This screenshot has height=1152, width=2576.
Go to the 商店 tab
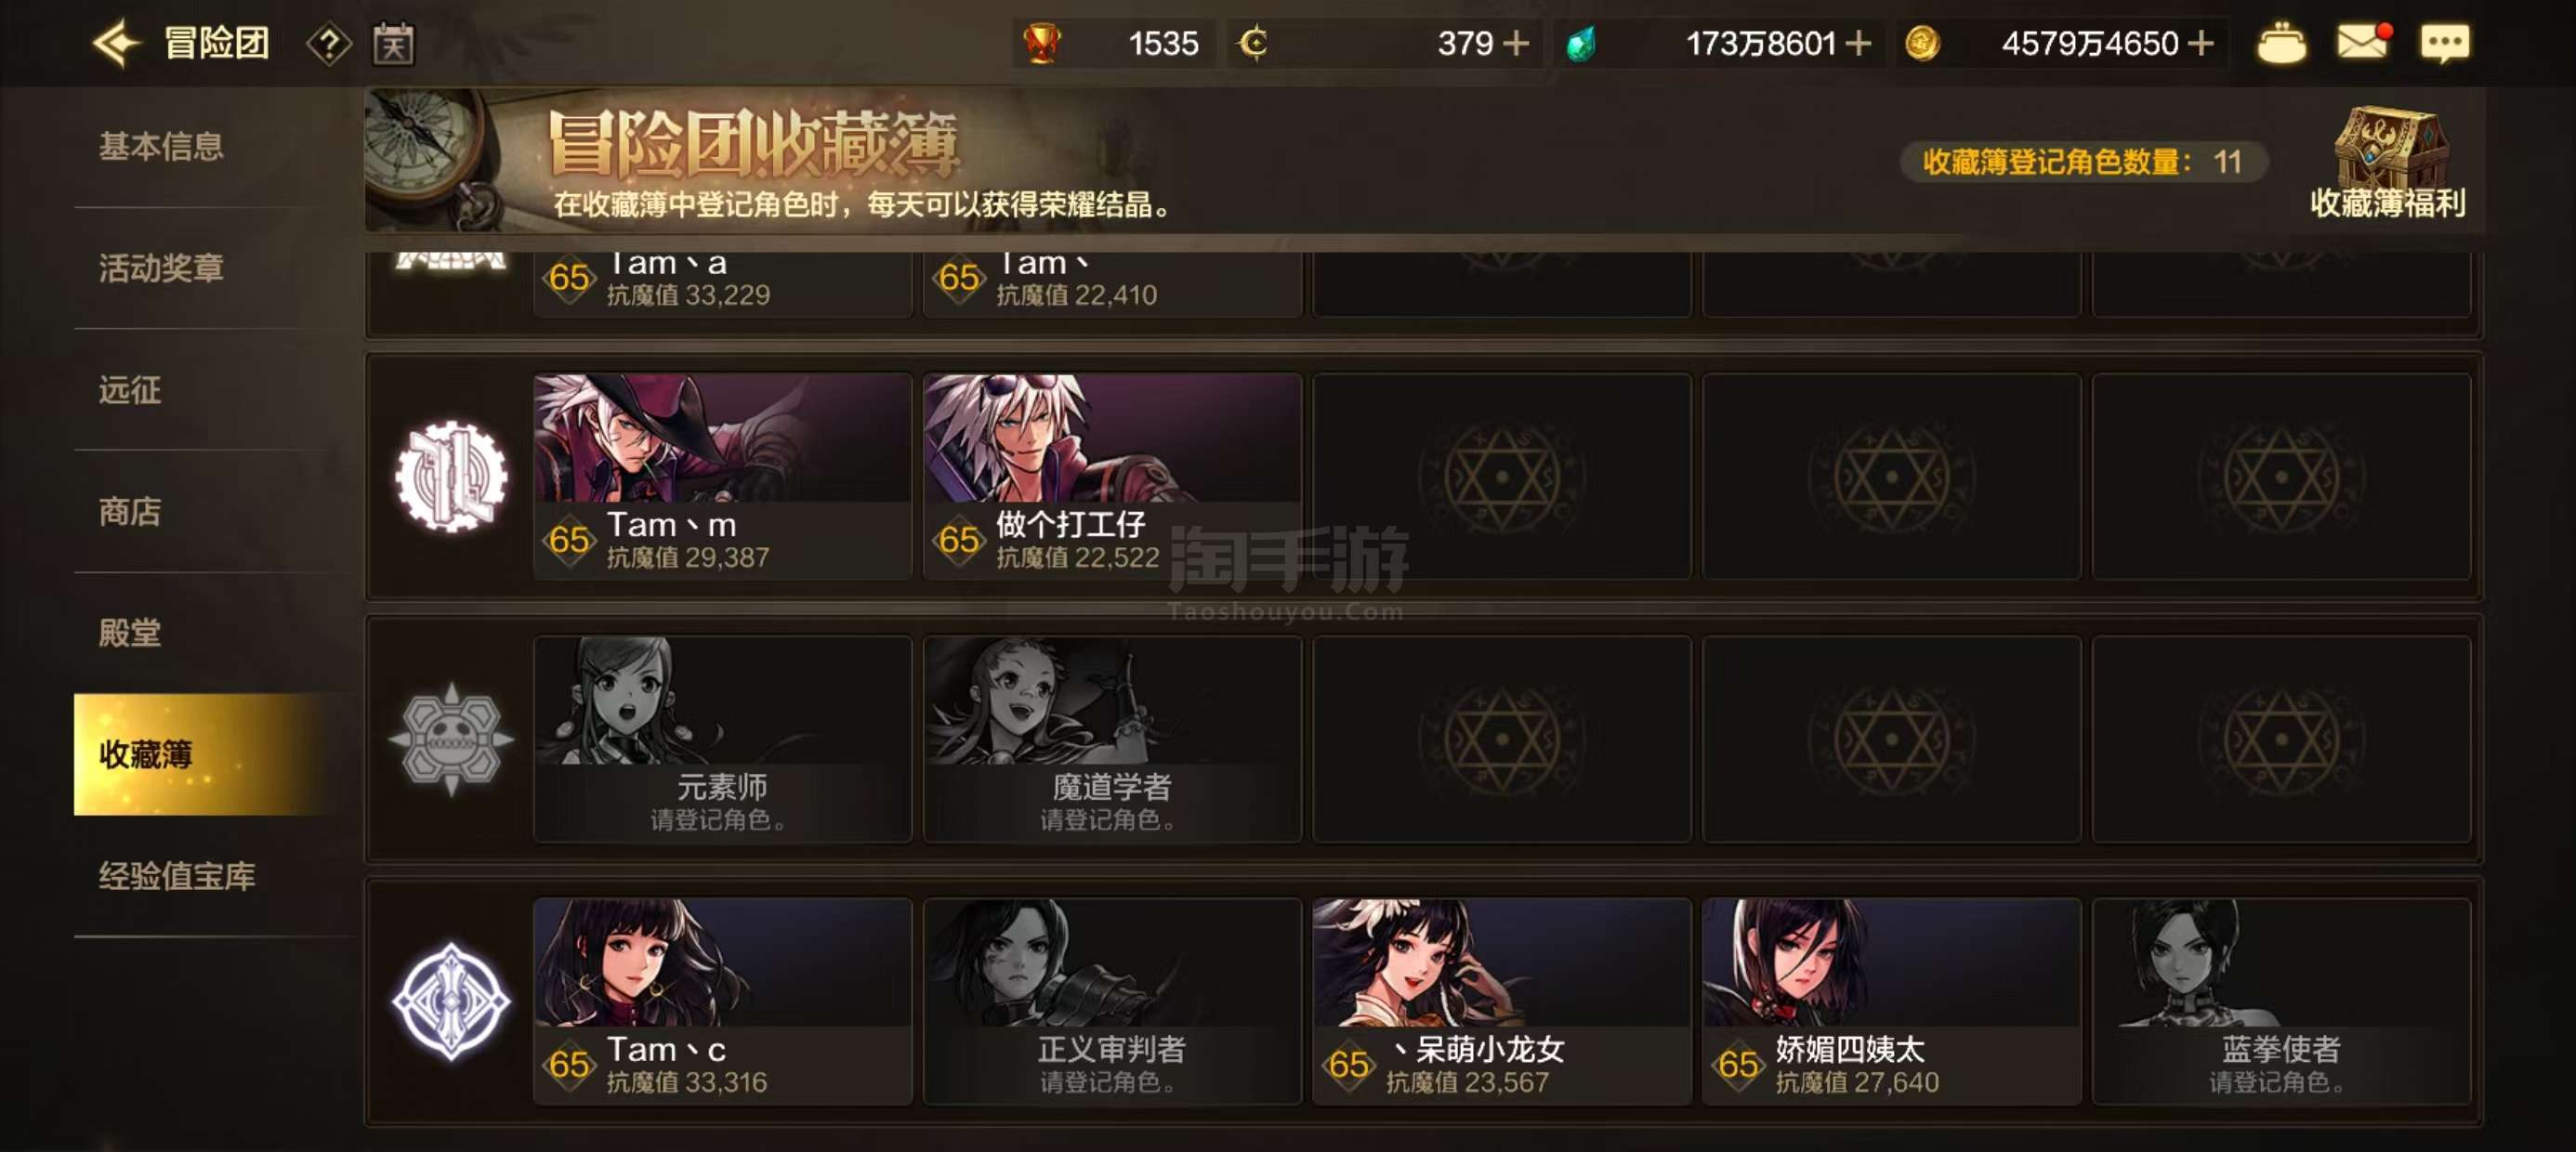[130, 511]
